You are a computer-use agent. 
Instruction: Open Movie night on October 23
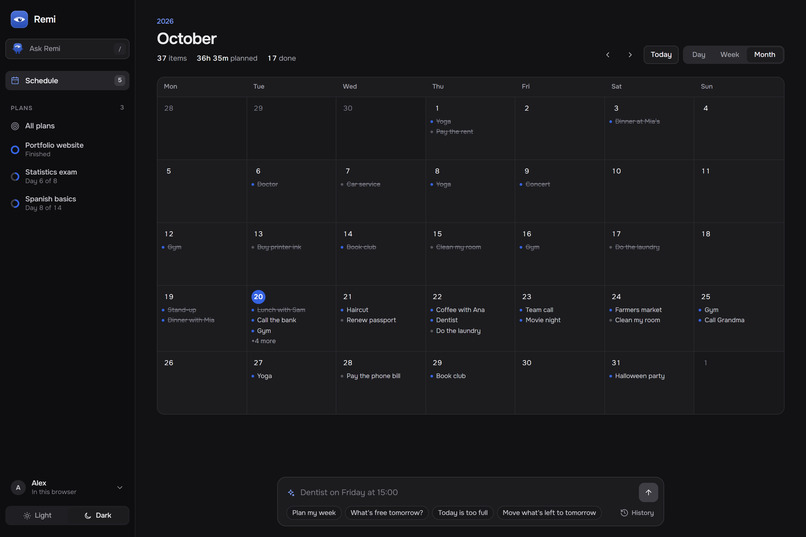pyautogui.click(x=543, y=320)
